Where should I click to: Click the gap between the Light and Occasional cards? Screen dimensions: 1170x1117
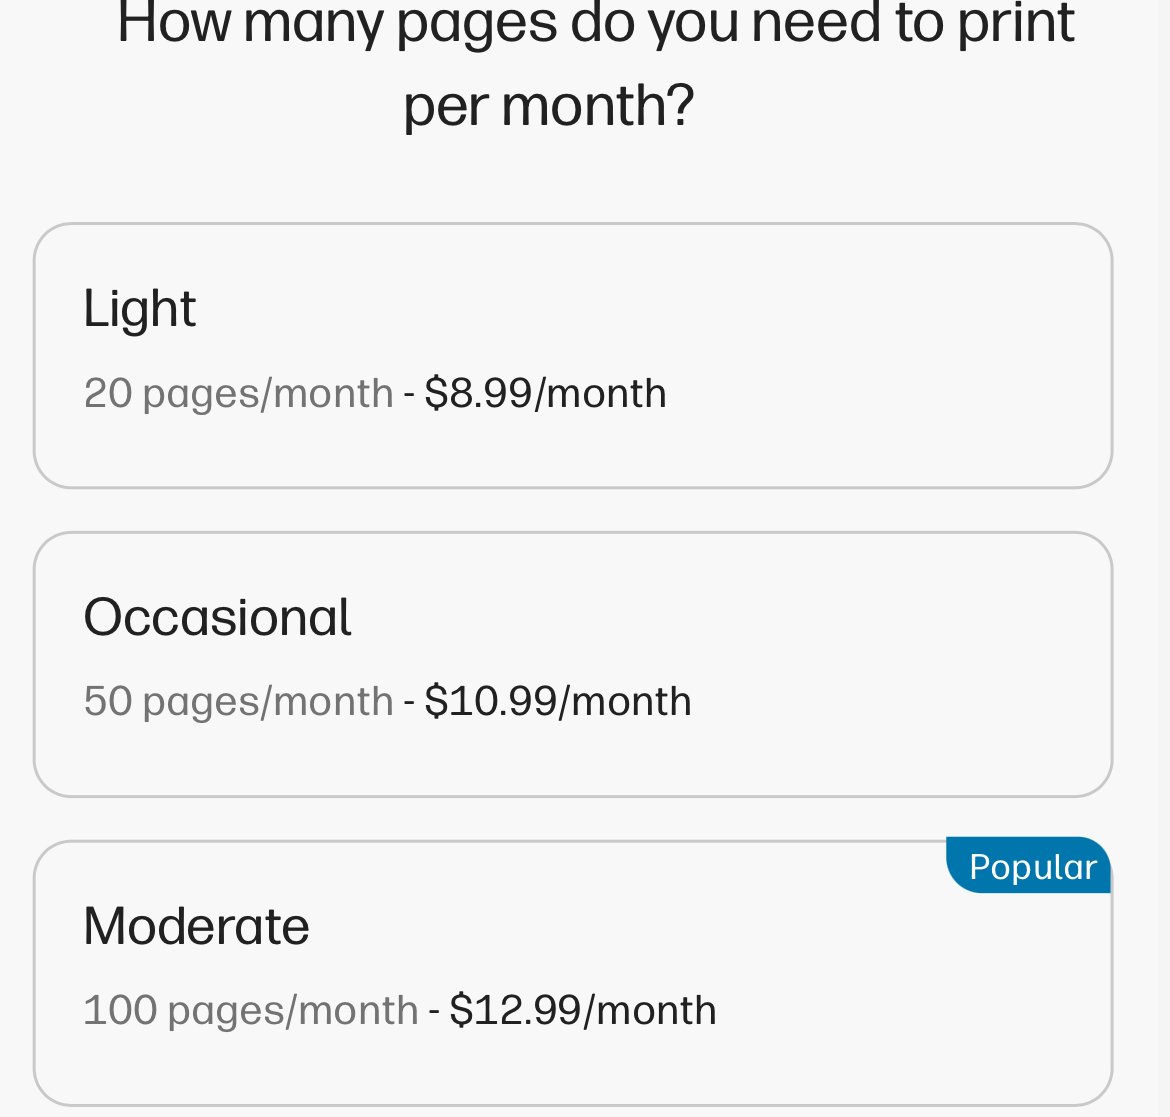click(x=572, y=510)
